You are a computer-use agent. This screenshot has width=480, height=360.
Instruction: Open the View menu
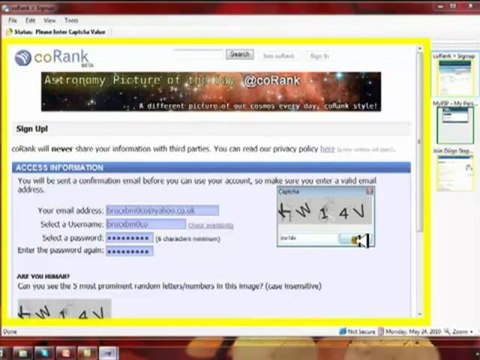pos(50,21)
